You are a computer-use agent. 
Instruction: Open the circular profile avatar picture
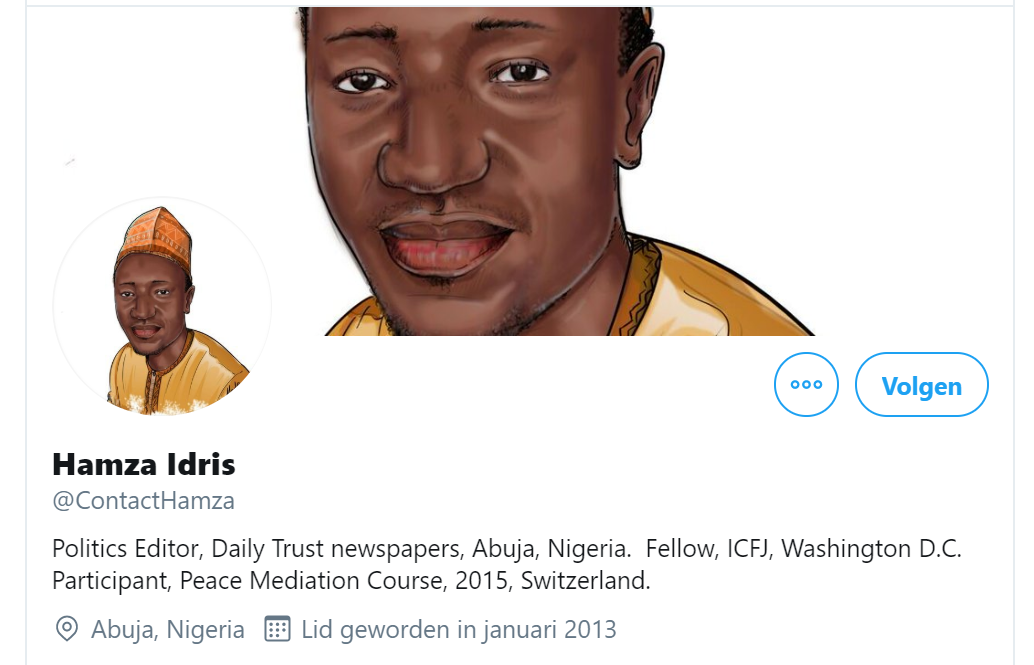[162, 306]
